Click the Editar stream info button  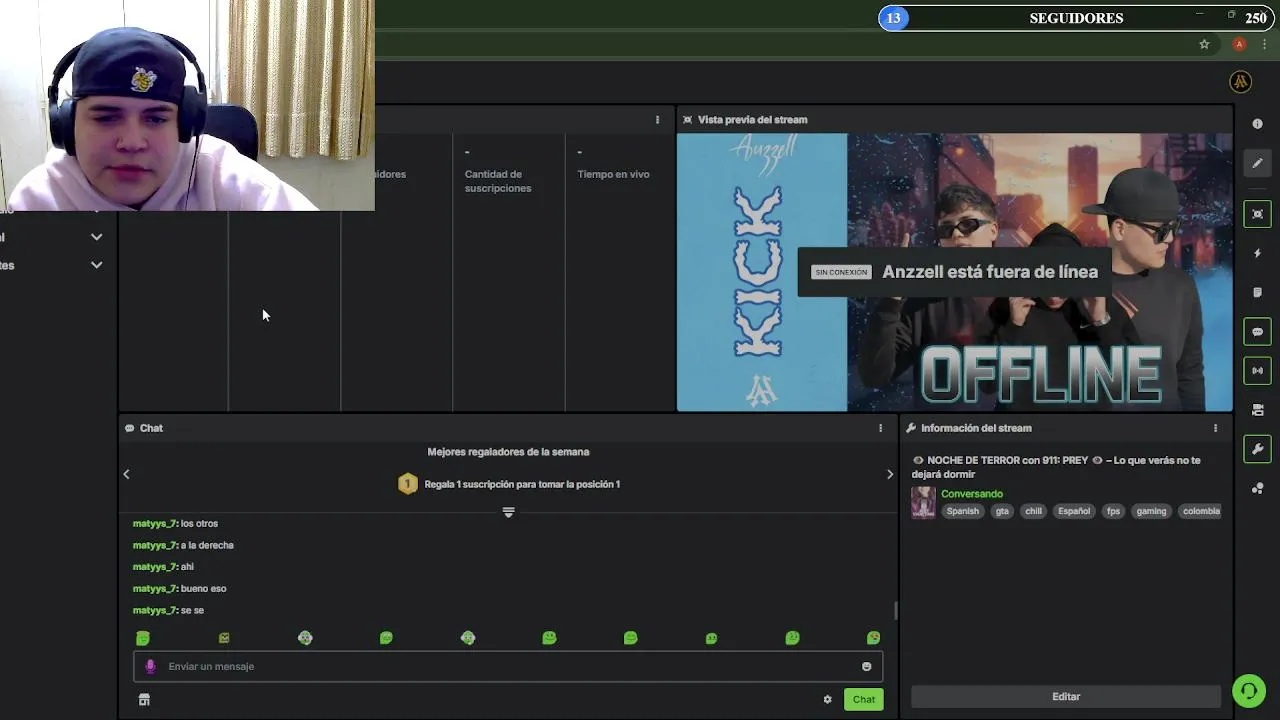coord(1066,697)
